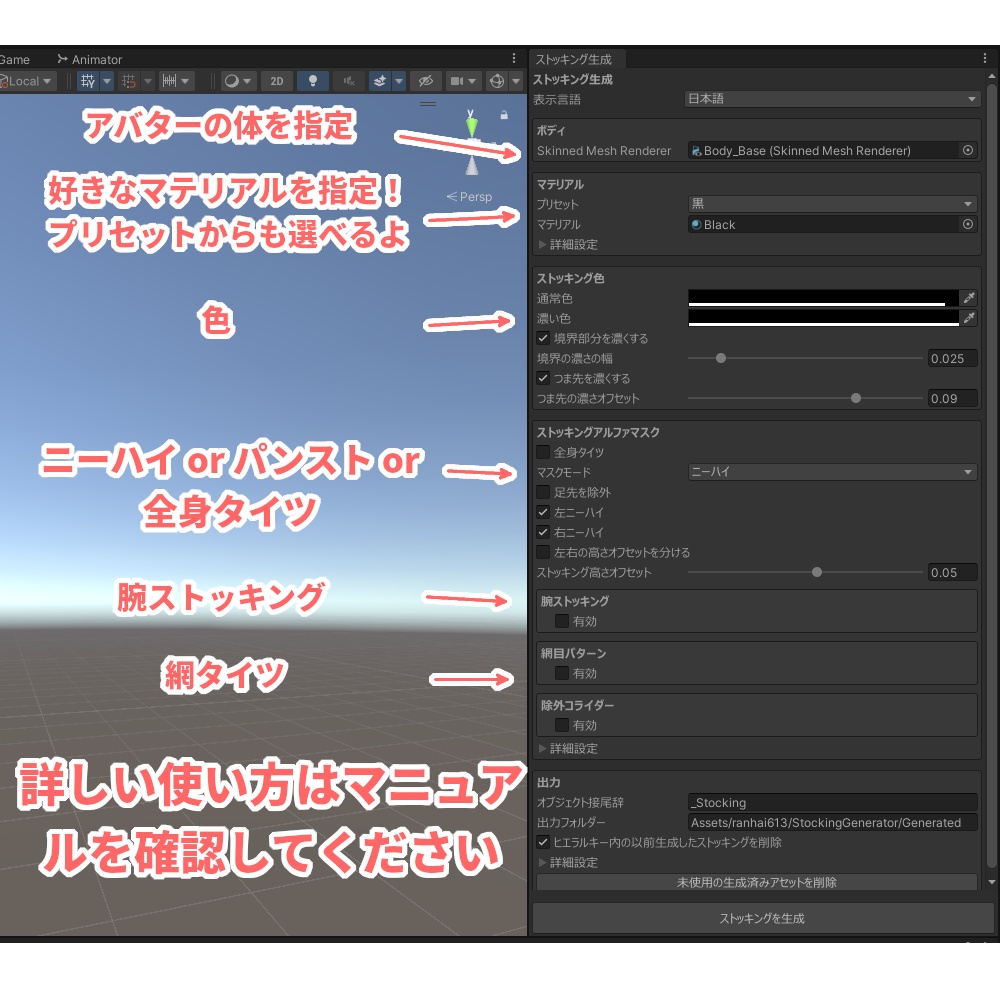
Task: Toggle hidden objects visibility eye icon
Action: point(425,81)
